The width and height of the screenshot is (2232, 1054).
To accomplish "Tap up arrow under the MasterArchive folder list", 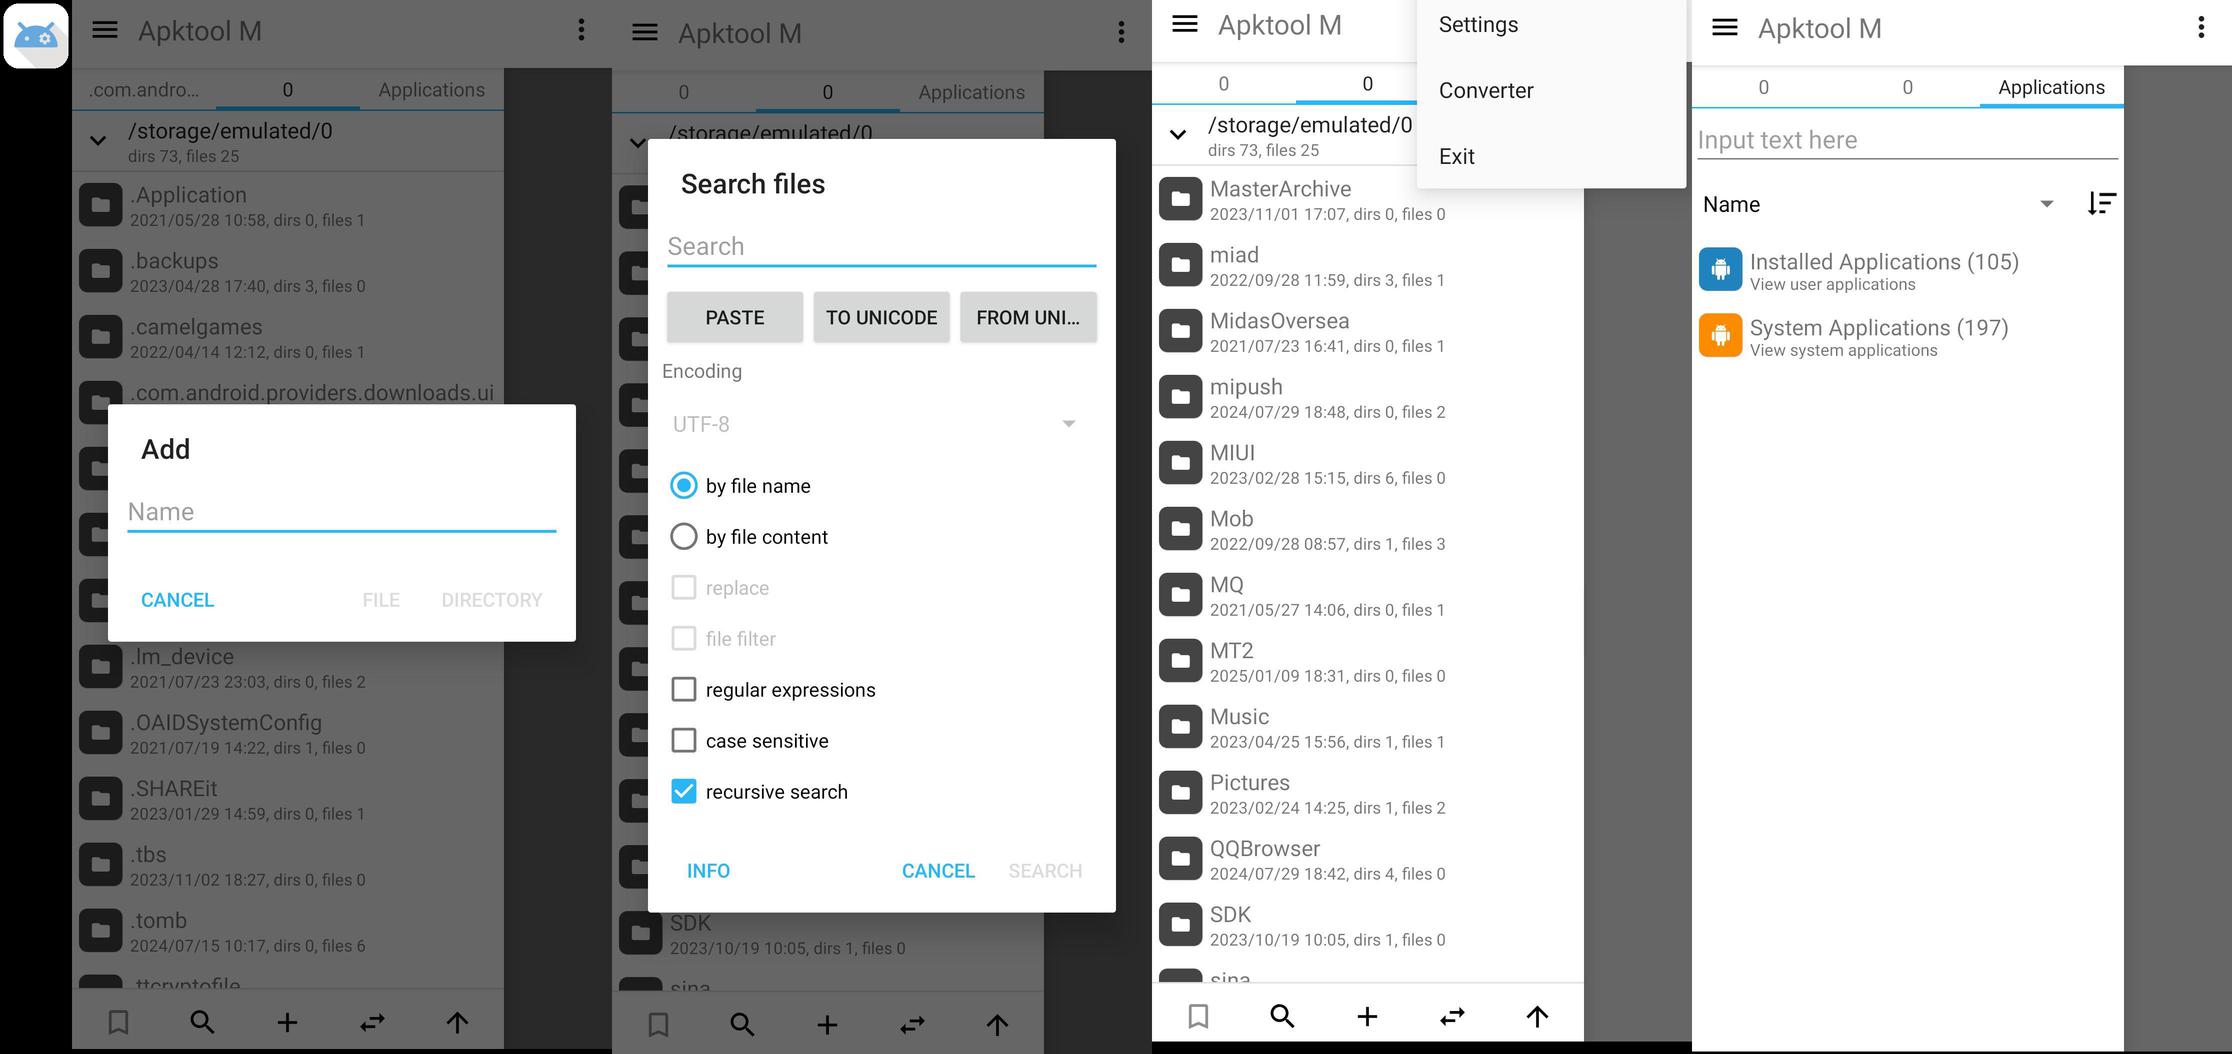I will click(1537, 1016).
